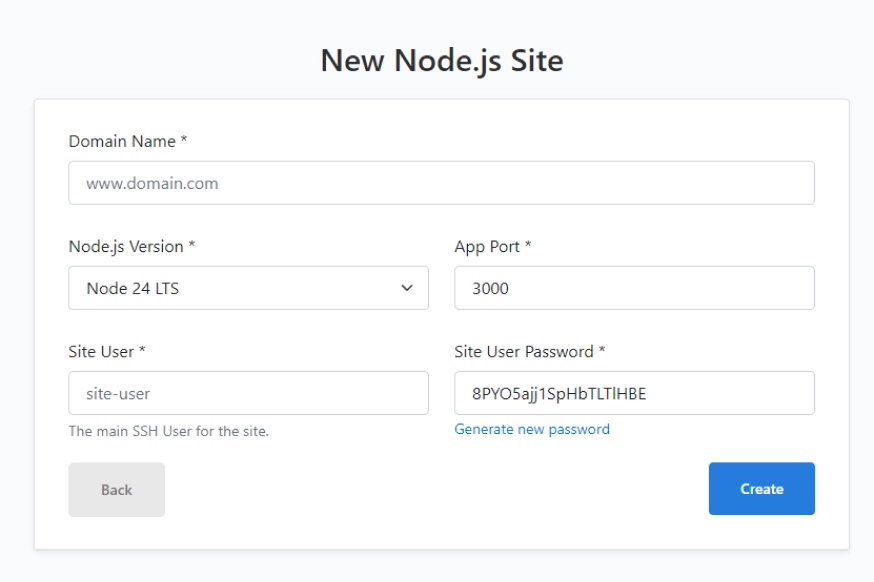Go back with the Back button
The width and height of the screenshot is (874, 582).
[116, 489]
